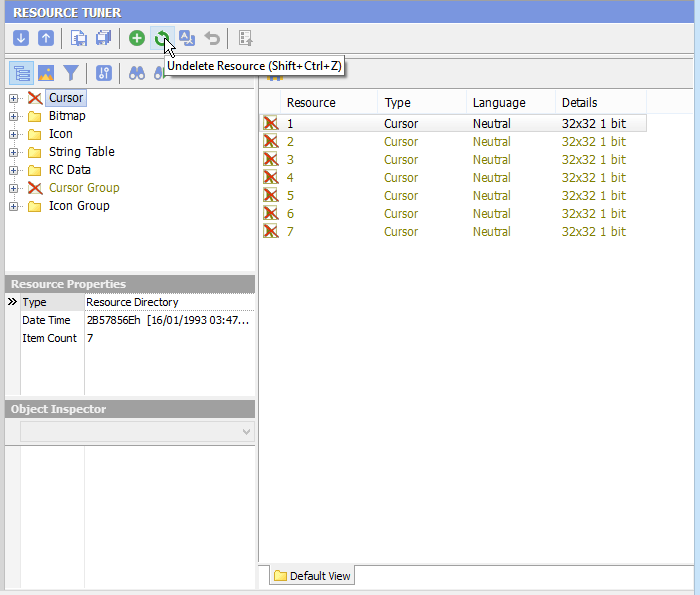Select the resource row numbered 7
700x595 pixels.
(453, 231)
